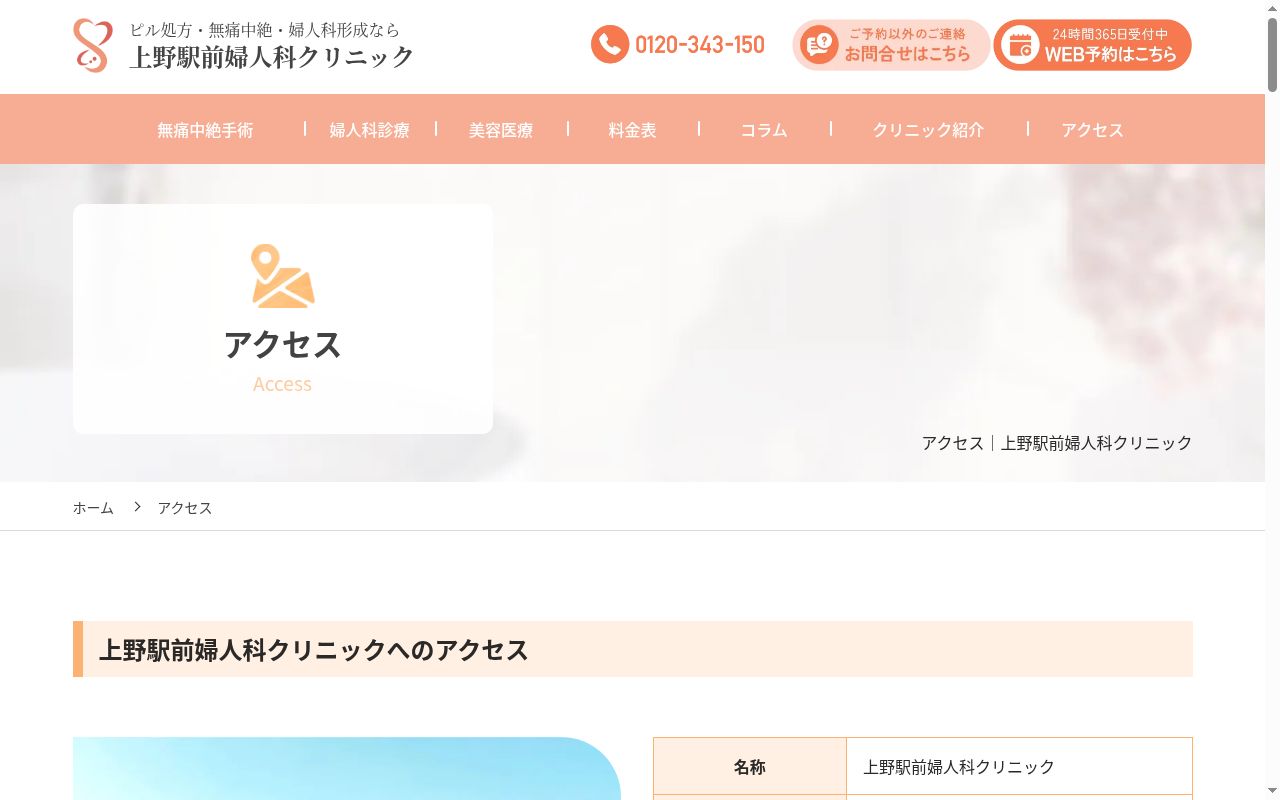1280x800 pixels.
Task: Go to ホーム via breadcrumb
Action: (93, 508)
